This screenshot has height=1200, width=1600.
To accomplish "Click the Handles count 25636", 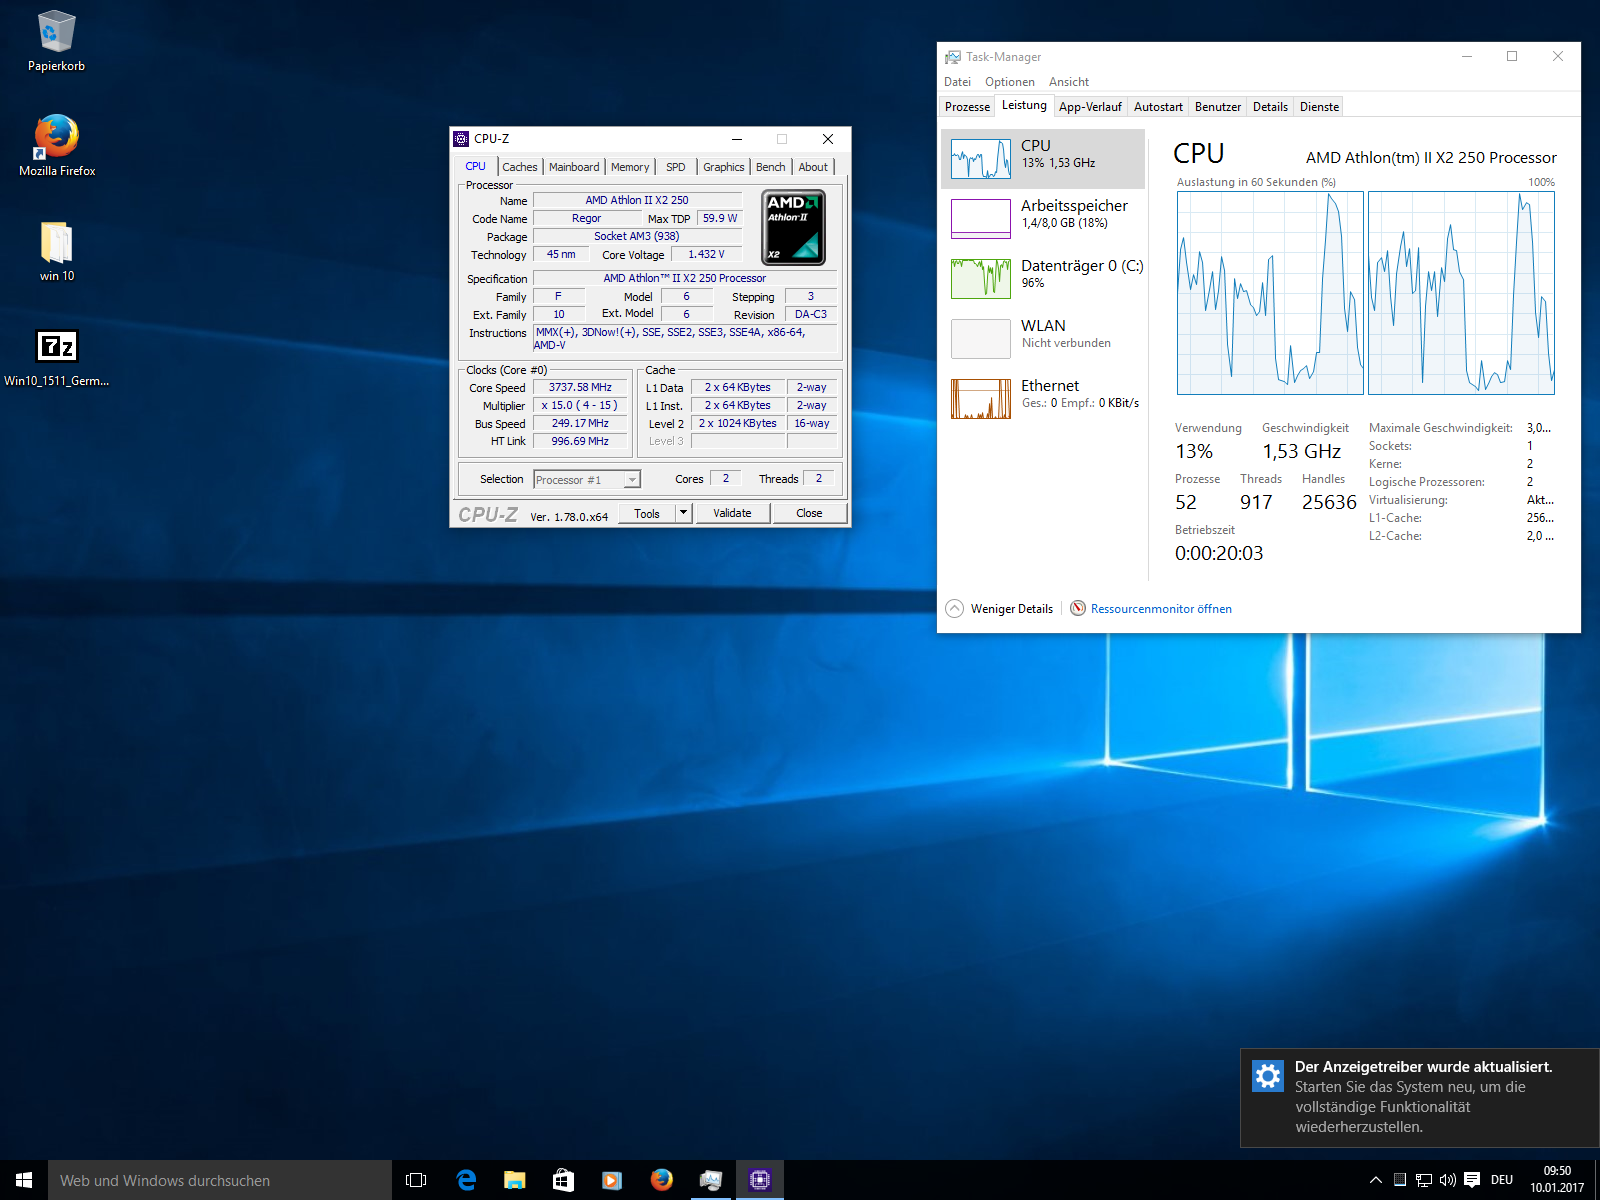I will (1329, 502).
